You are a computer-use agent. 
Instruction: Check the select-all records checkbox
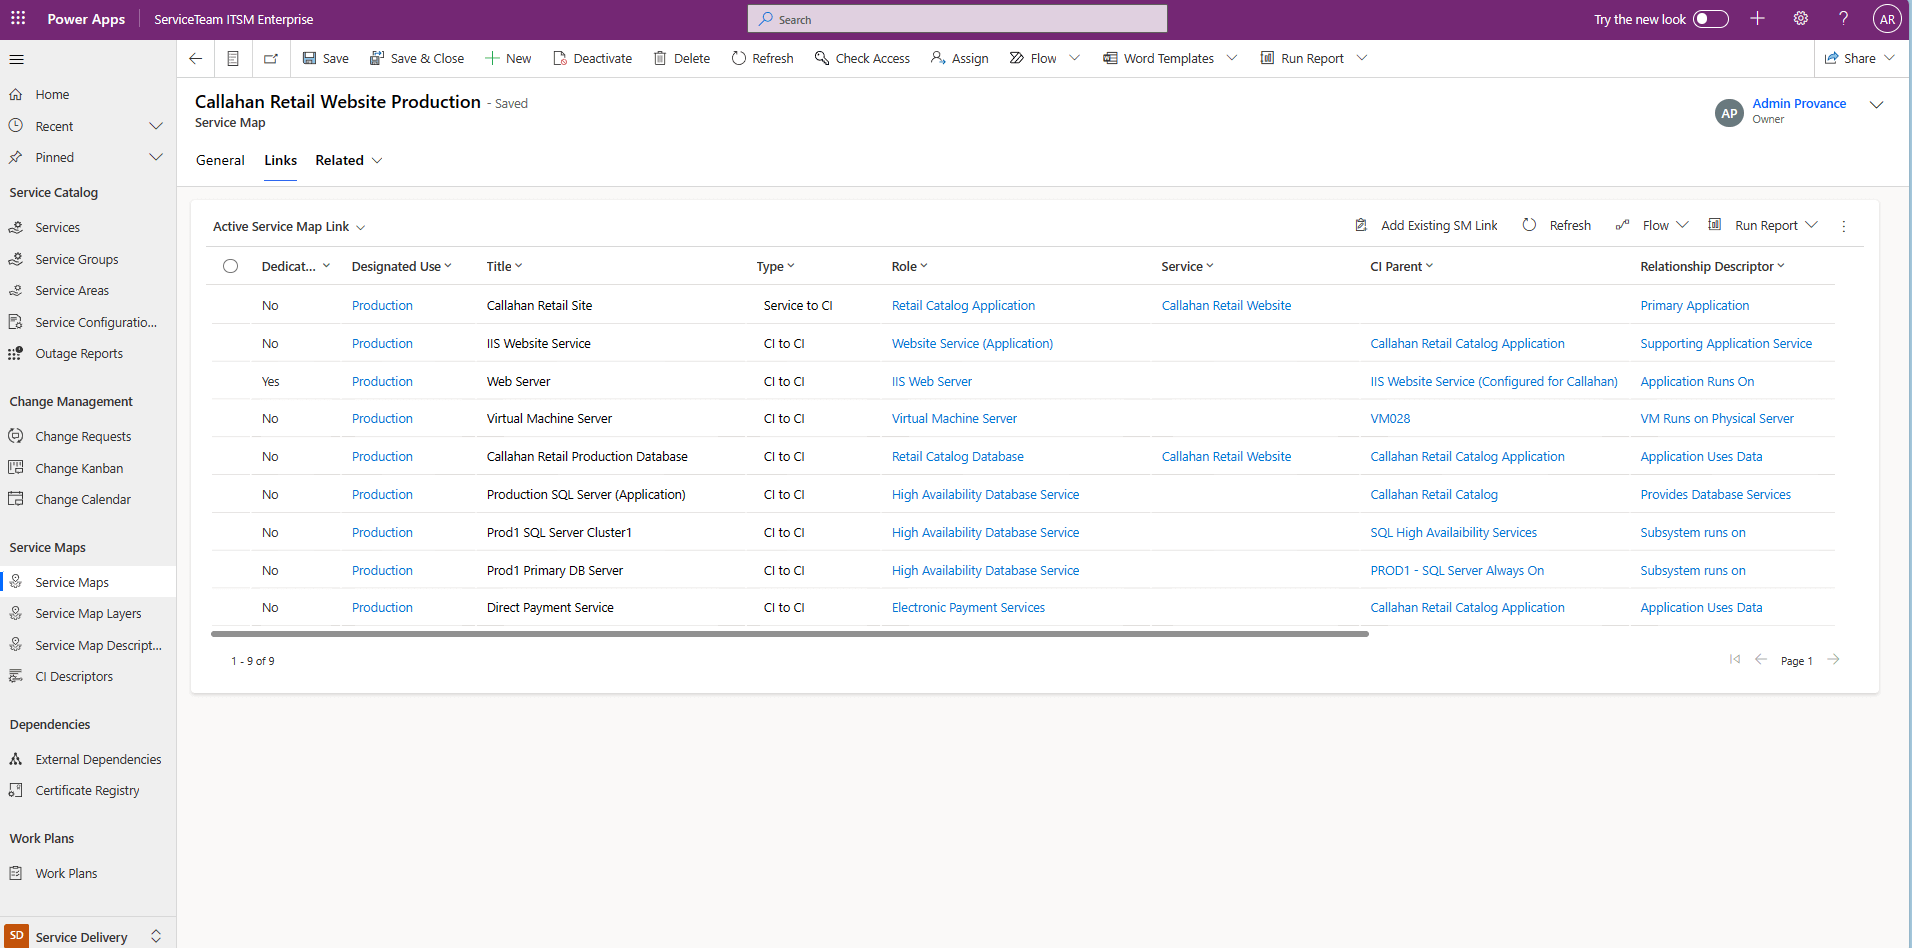231,266
